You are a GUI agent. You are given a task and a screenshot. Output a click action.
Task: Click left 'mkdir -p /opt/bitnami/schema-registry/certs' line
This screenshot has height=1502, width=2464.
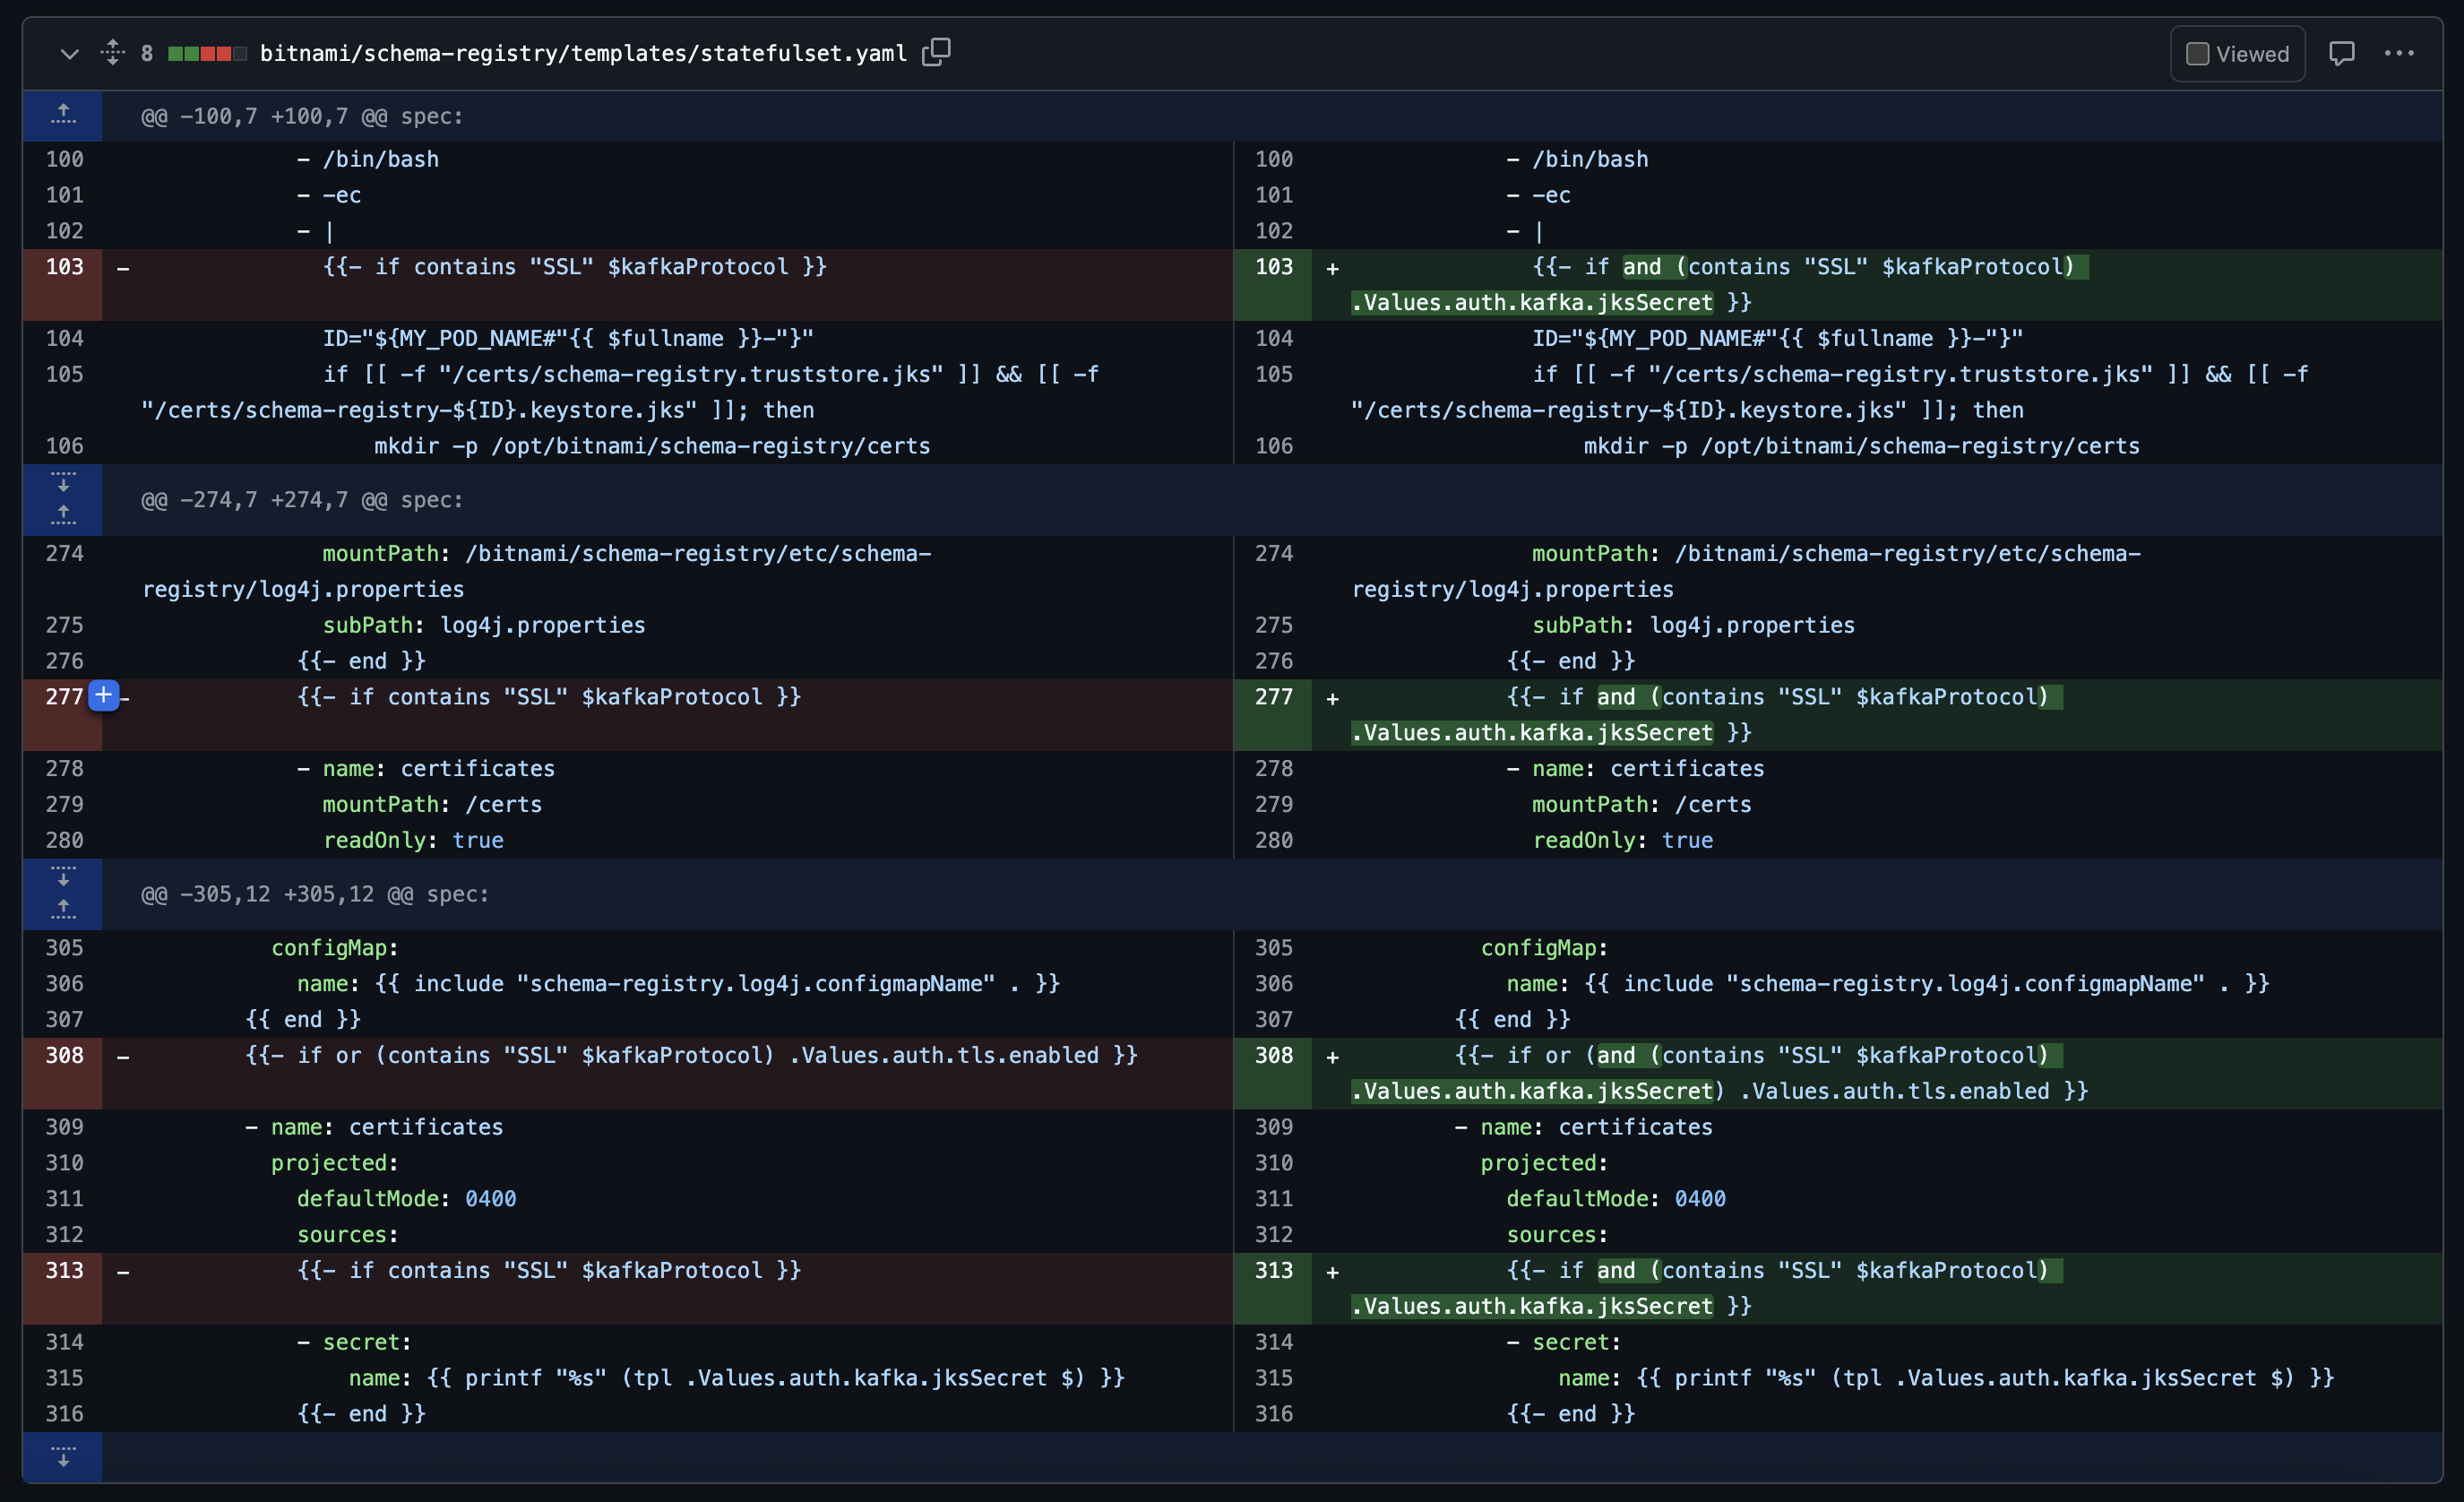[652, 446]
